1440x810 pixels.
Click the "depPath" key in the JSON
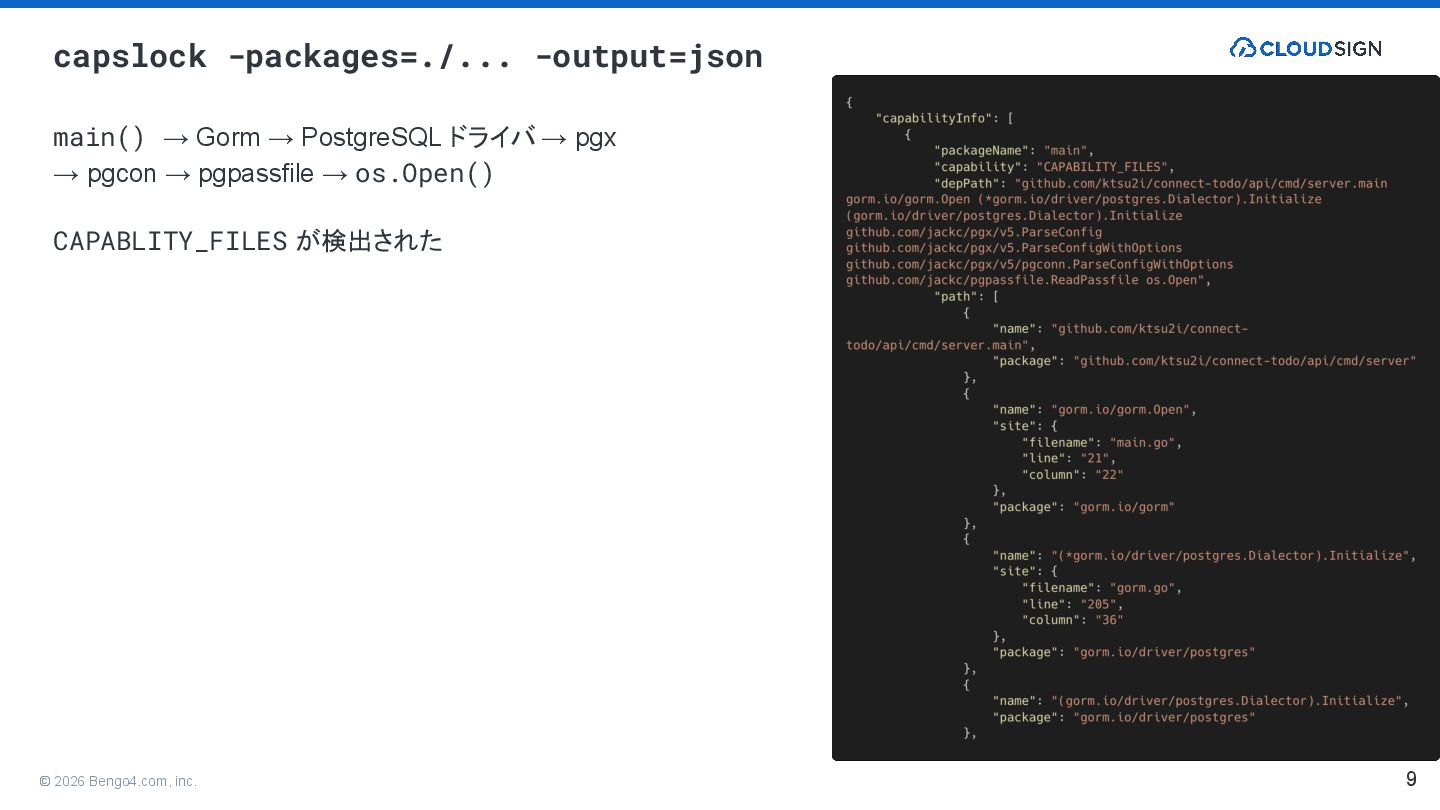(x=967, y=183)
